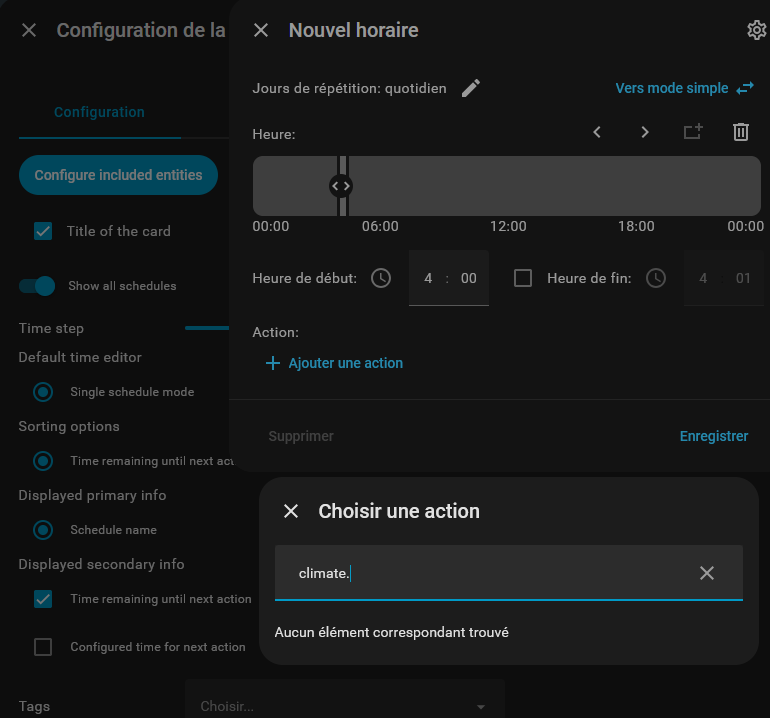
Task: Switch to the Configuration tab
Action: point(99,112)
